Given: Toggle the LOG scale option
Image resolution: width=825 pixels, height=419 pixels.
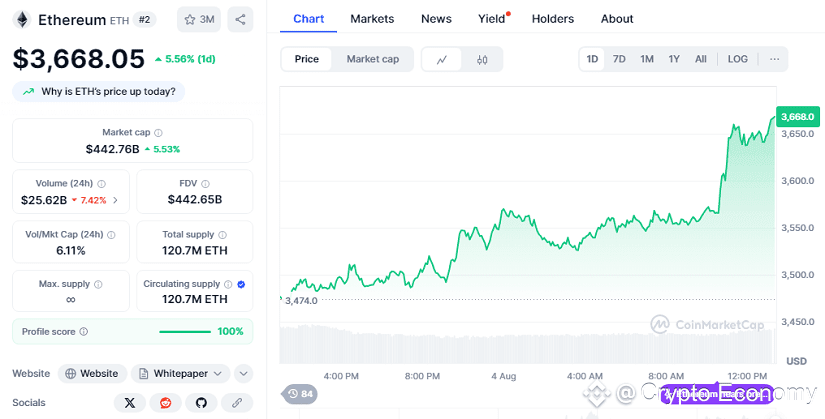Looking at the screenshot, I should (738, 59).
